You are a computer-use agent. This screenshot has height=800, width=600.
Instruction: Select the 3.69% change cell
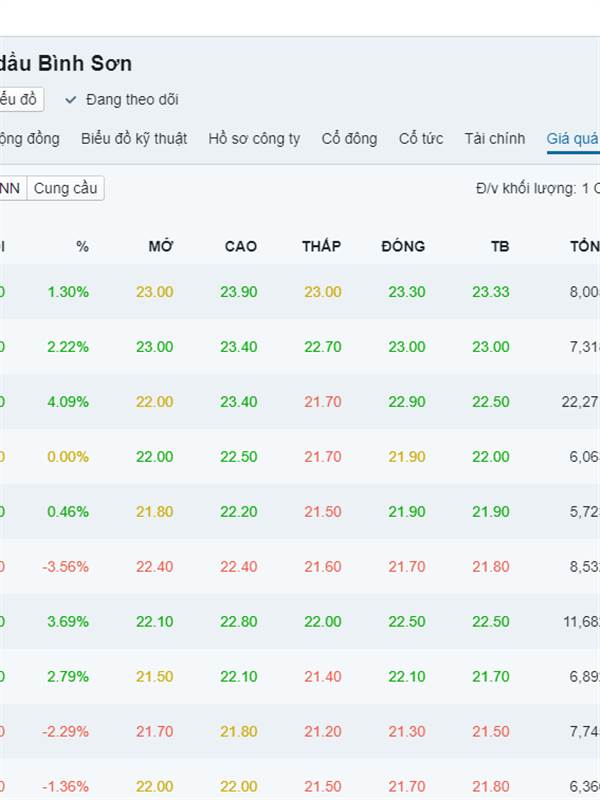click(68, 622)
